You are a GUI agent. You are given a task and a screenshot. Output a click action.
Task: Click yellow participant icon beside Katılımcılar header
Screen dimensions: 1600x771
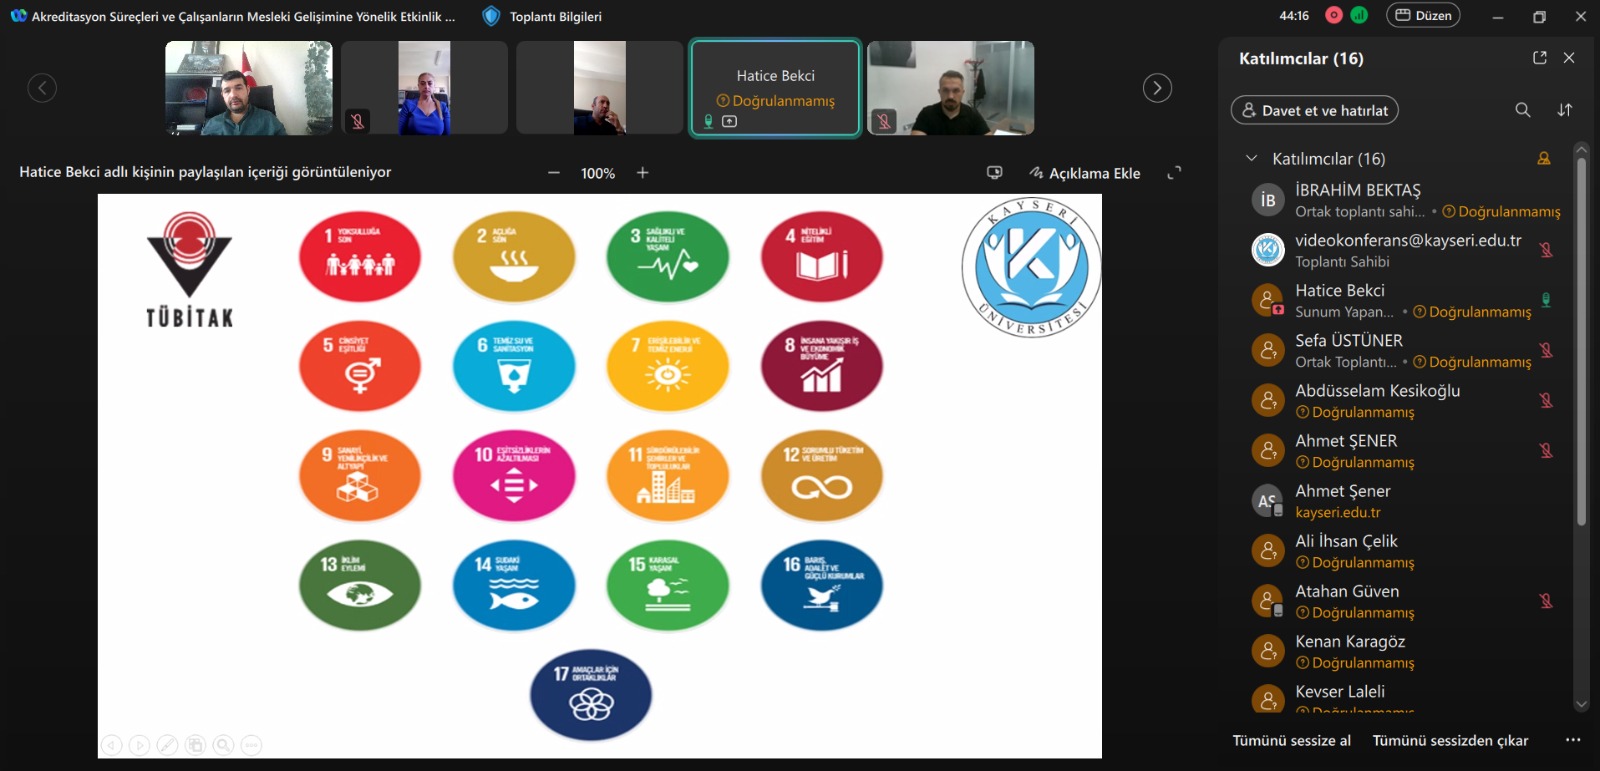(1544, 158)
